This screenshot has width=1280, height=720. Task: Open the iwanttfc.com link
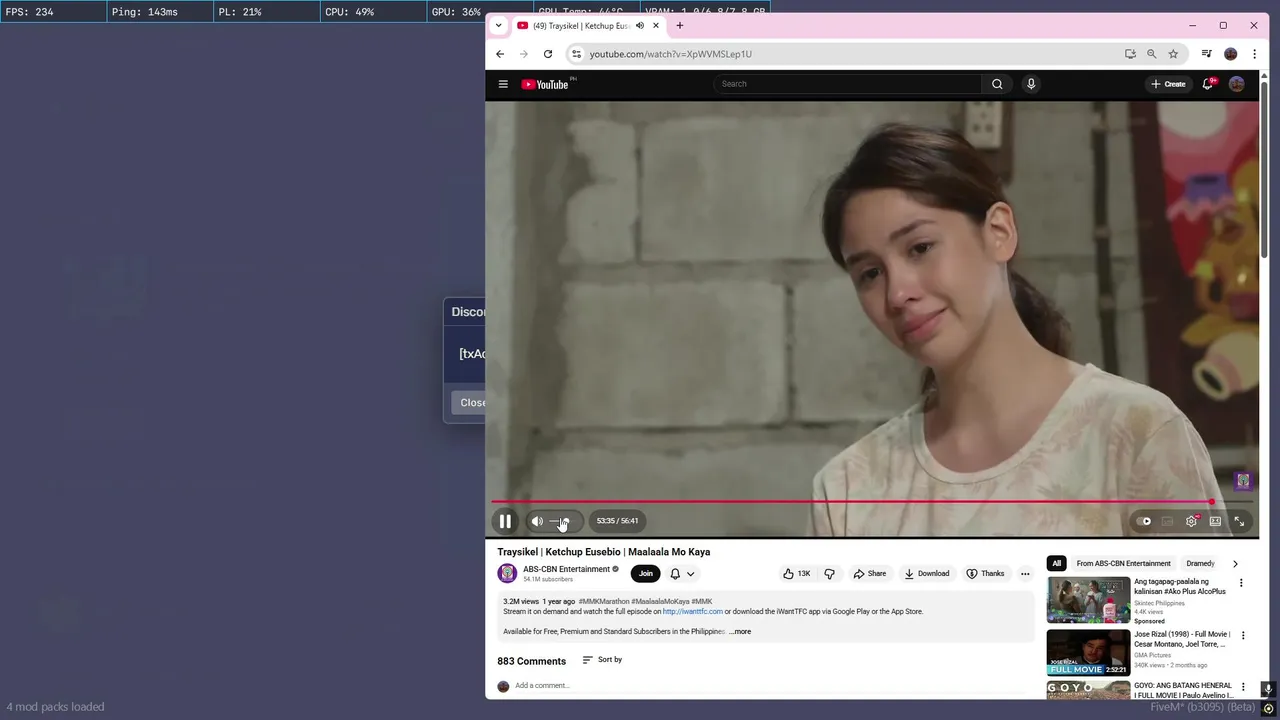pyautogui.click(x=692, y=612)
